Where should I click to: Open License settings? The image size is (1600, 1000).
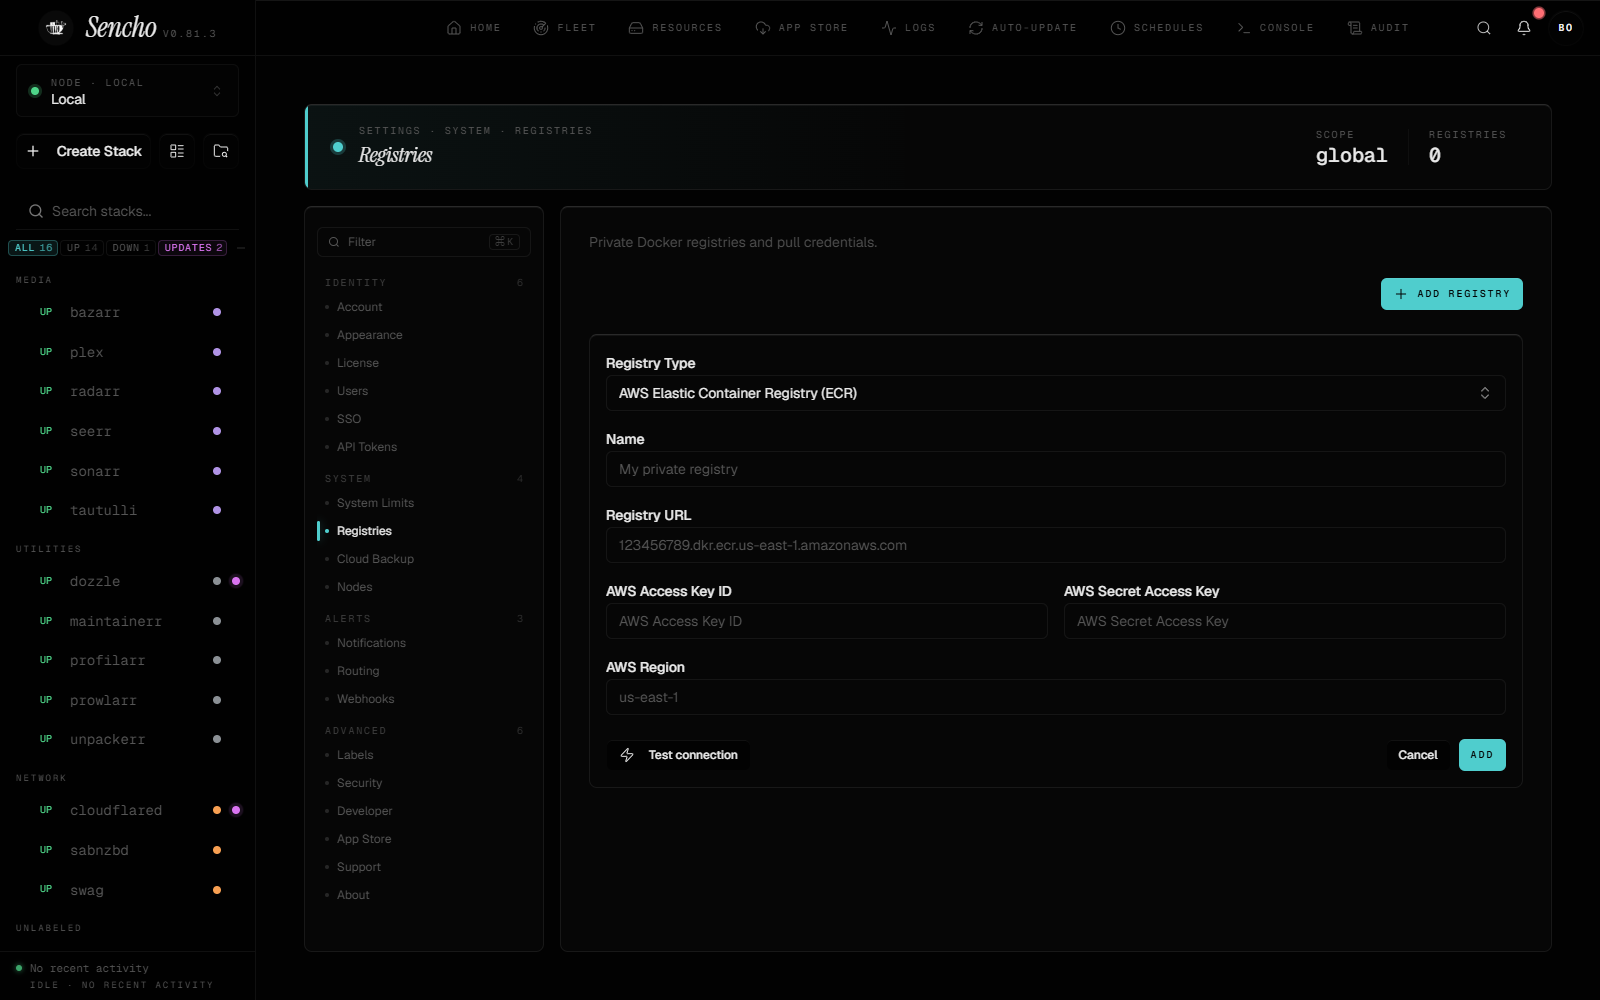(424, 363)
